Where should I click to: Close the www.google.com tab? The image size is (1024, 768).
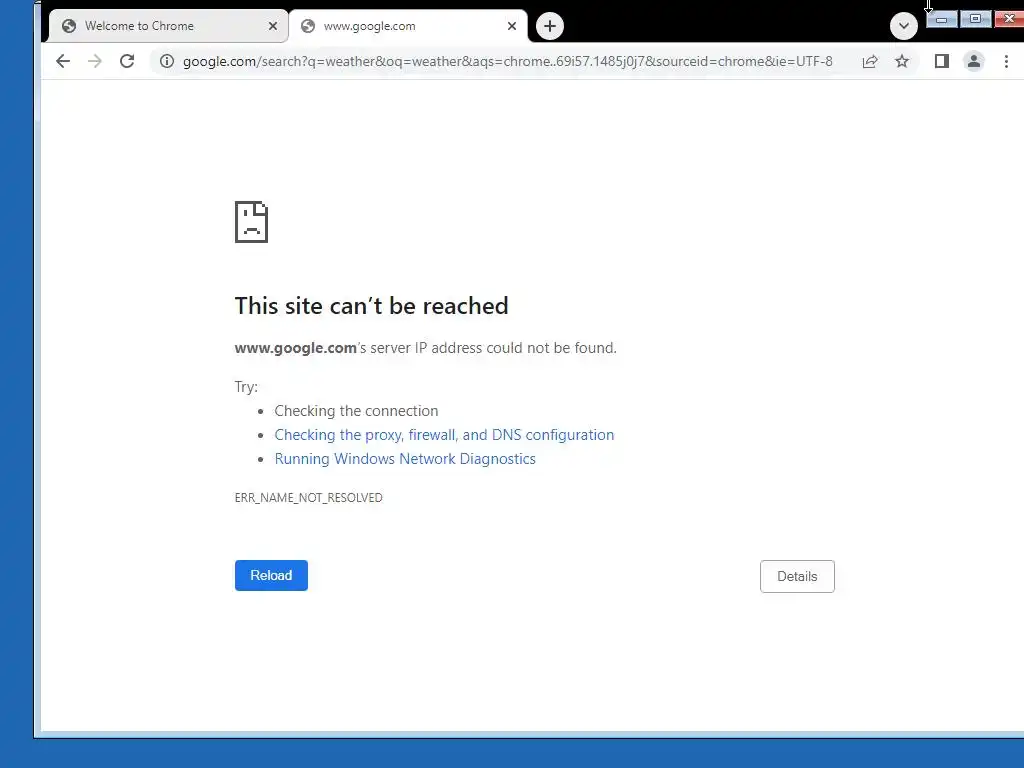click(x=512, y=26)
